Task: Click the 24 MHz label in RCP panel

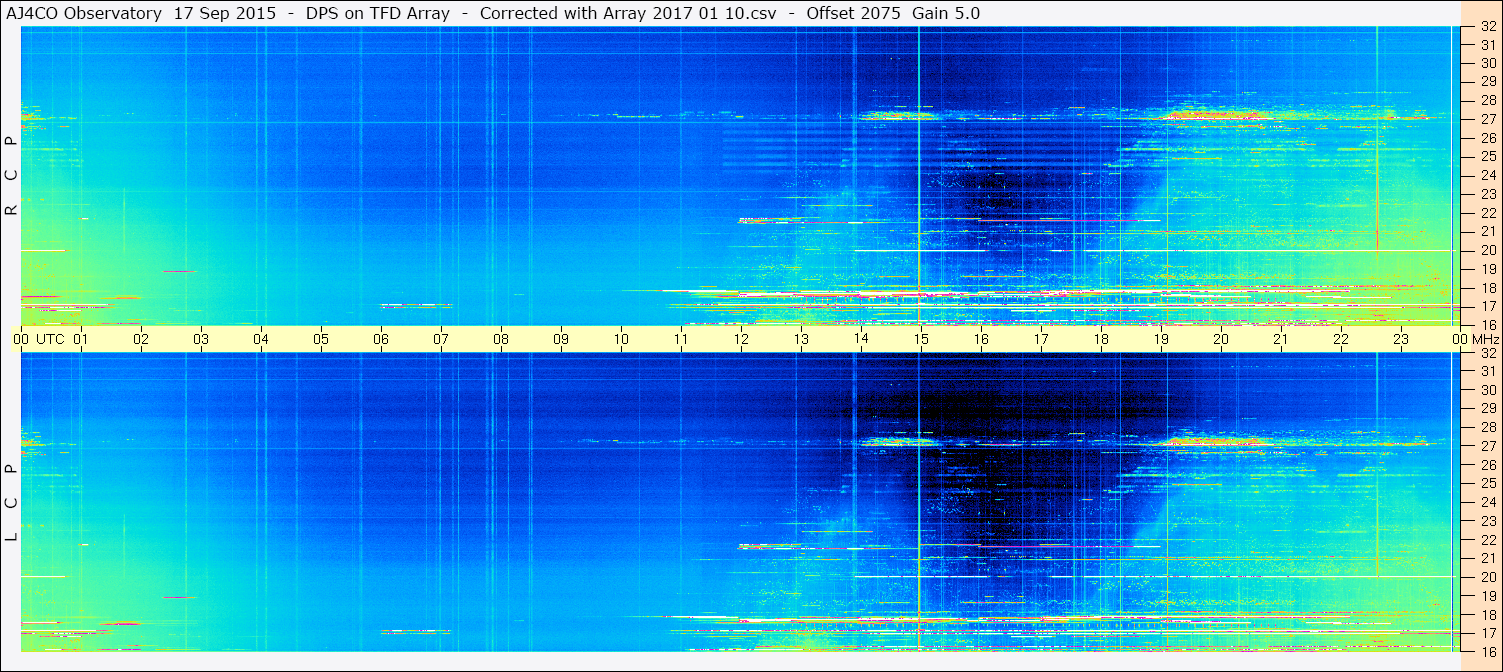Action: click(x=1488, y=175)
